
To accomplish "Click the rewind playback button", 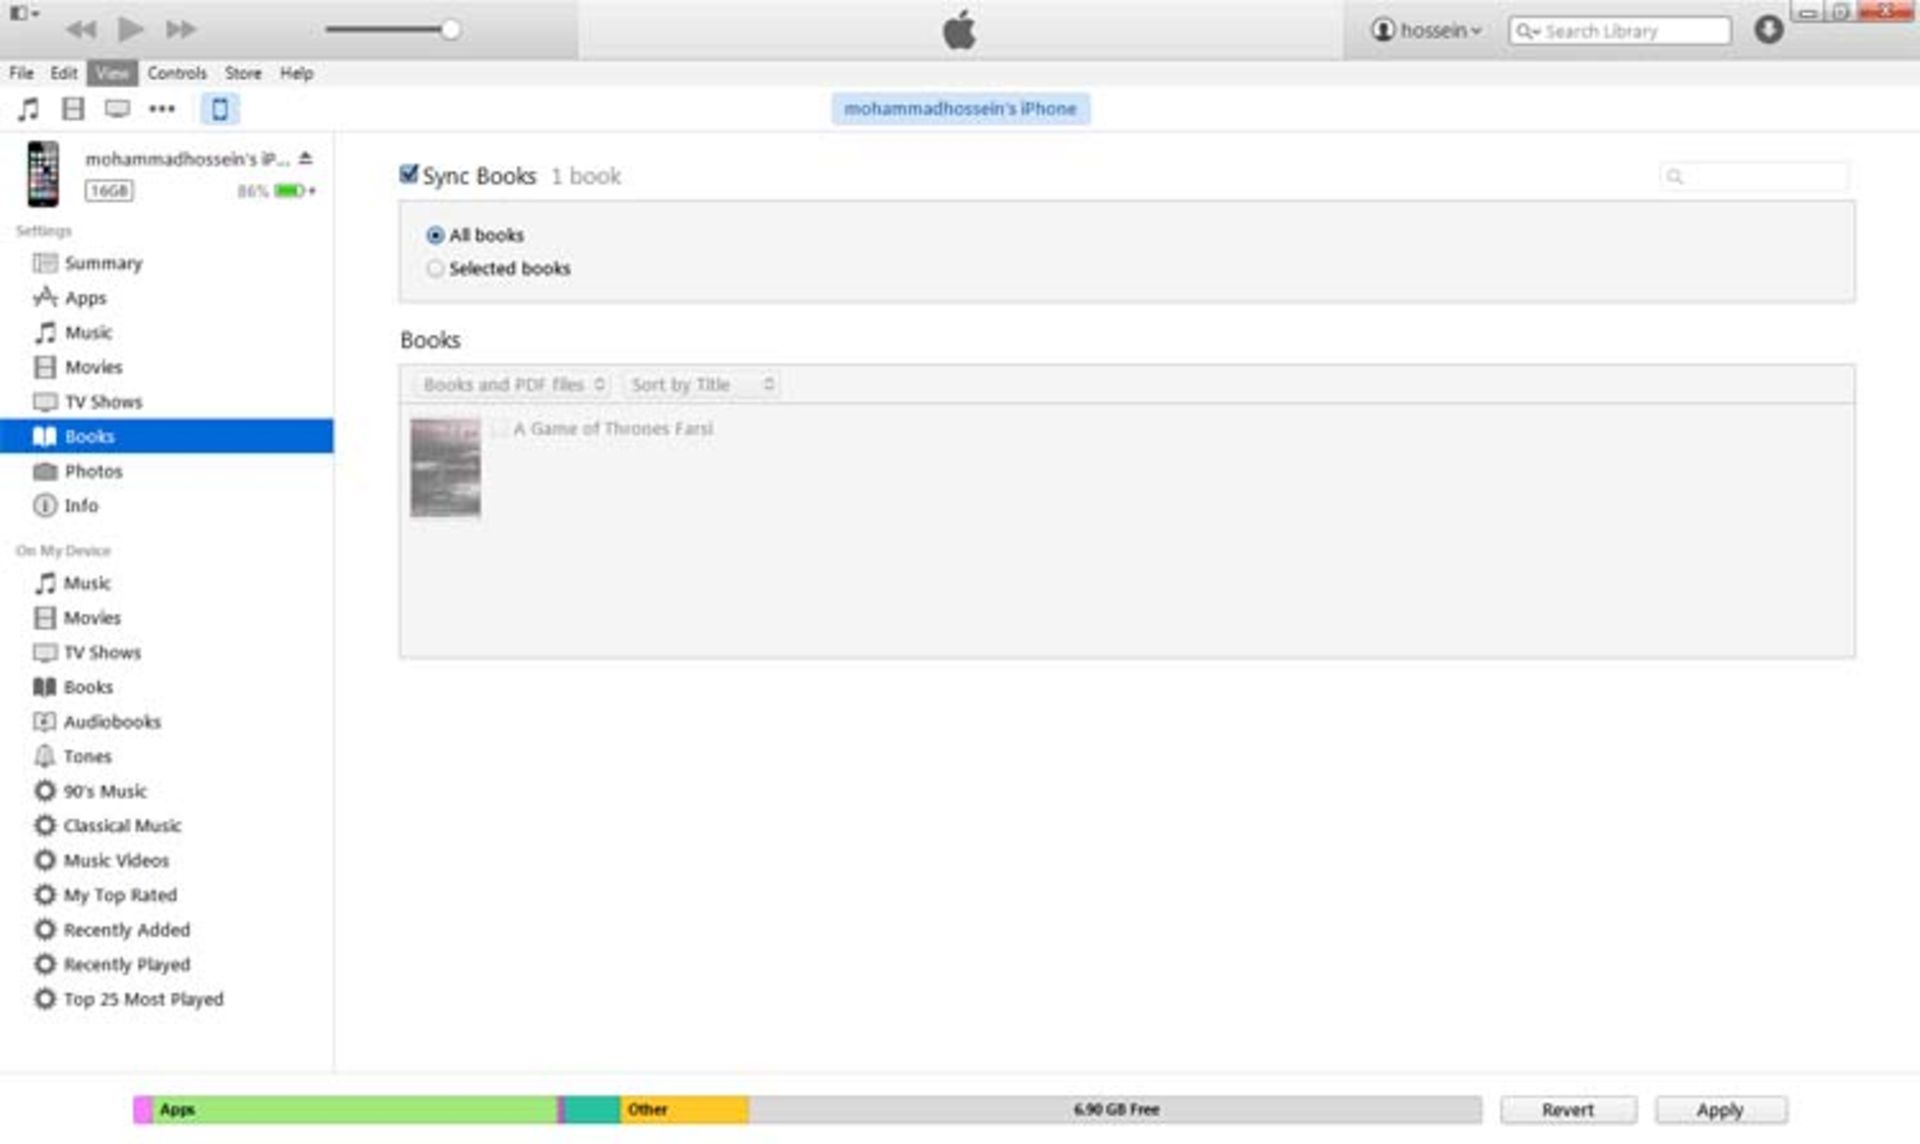I will coord(81,29).
